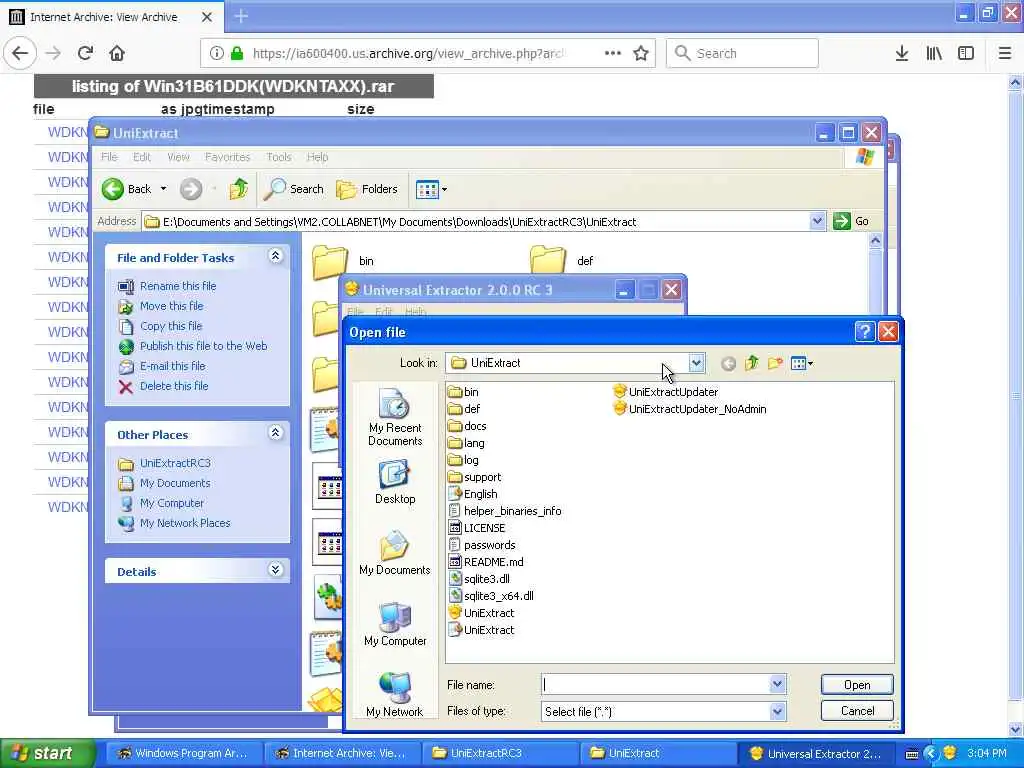
Task: Click the Cancel button in dialog
Action: (857, 711)
